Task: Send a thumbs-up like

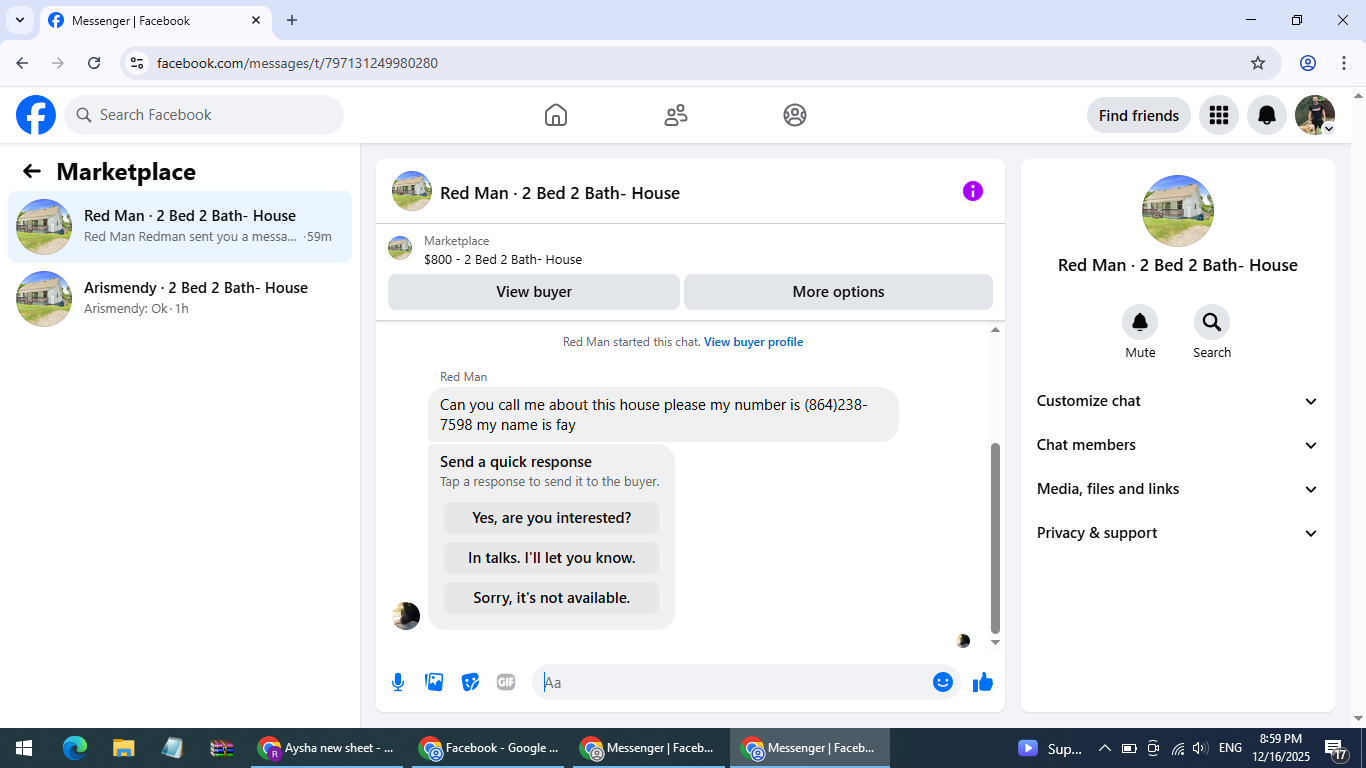Action: 983,682
